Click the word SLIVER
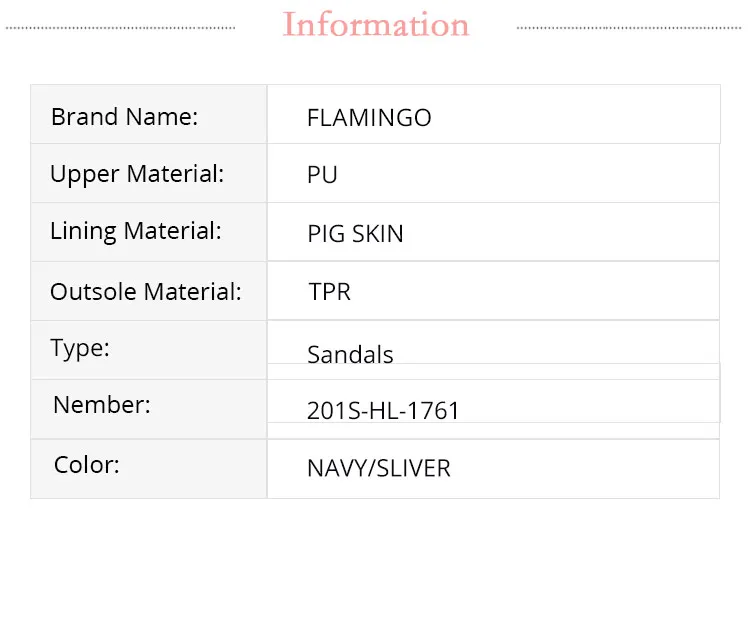This screenshot has width=750, height=624. coord(413,468)
